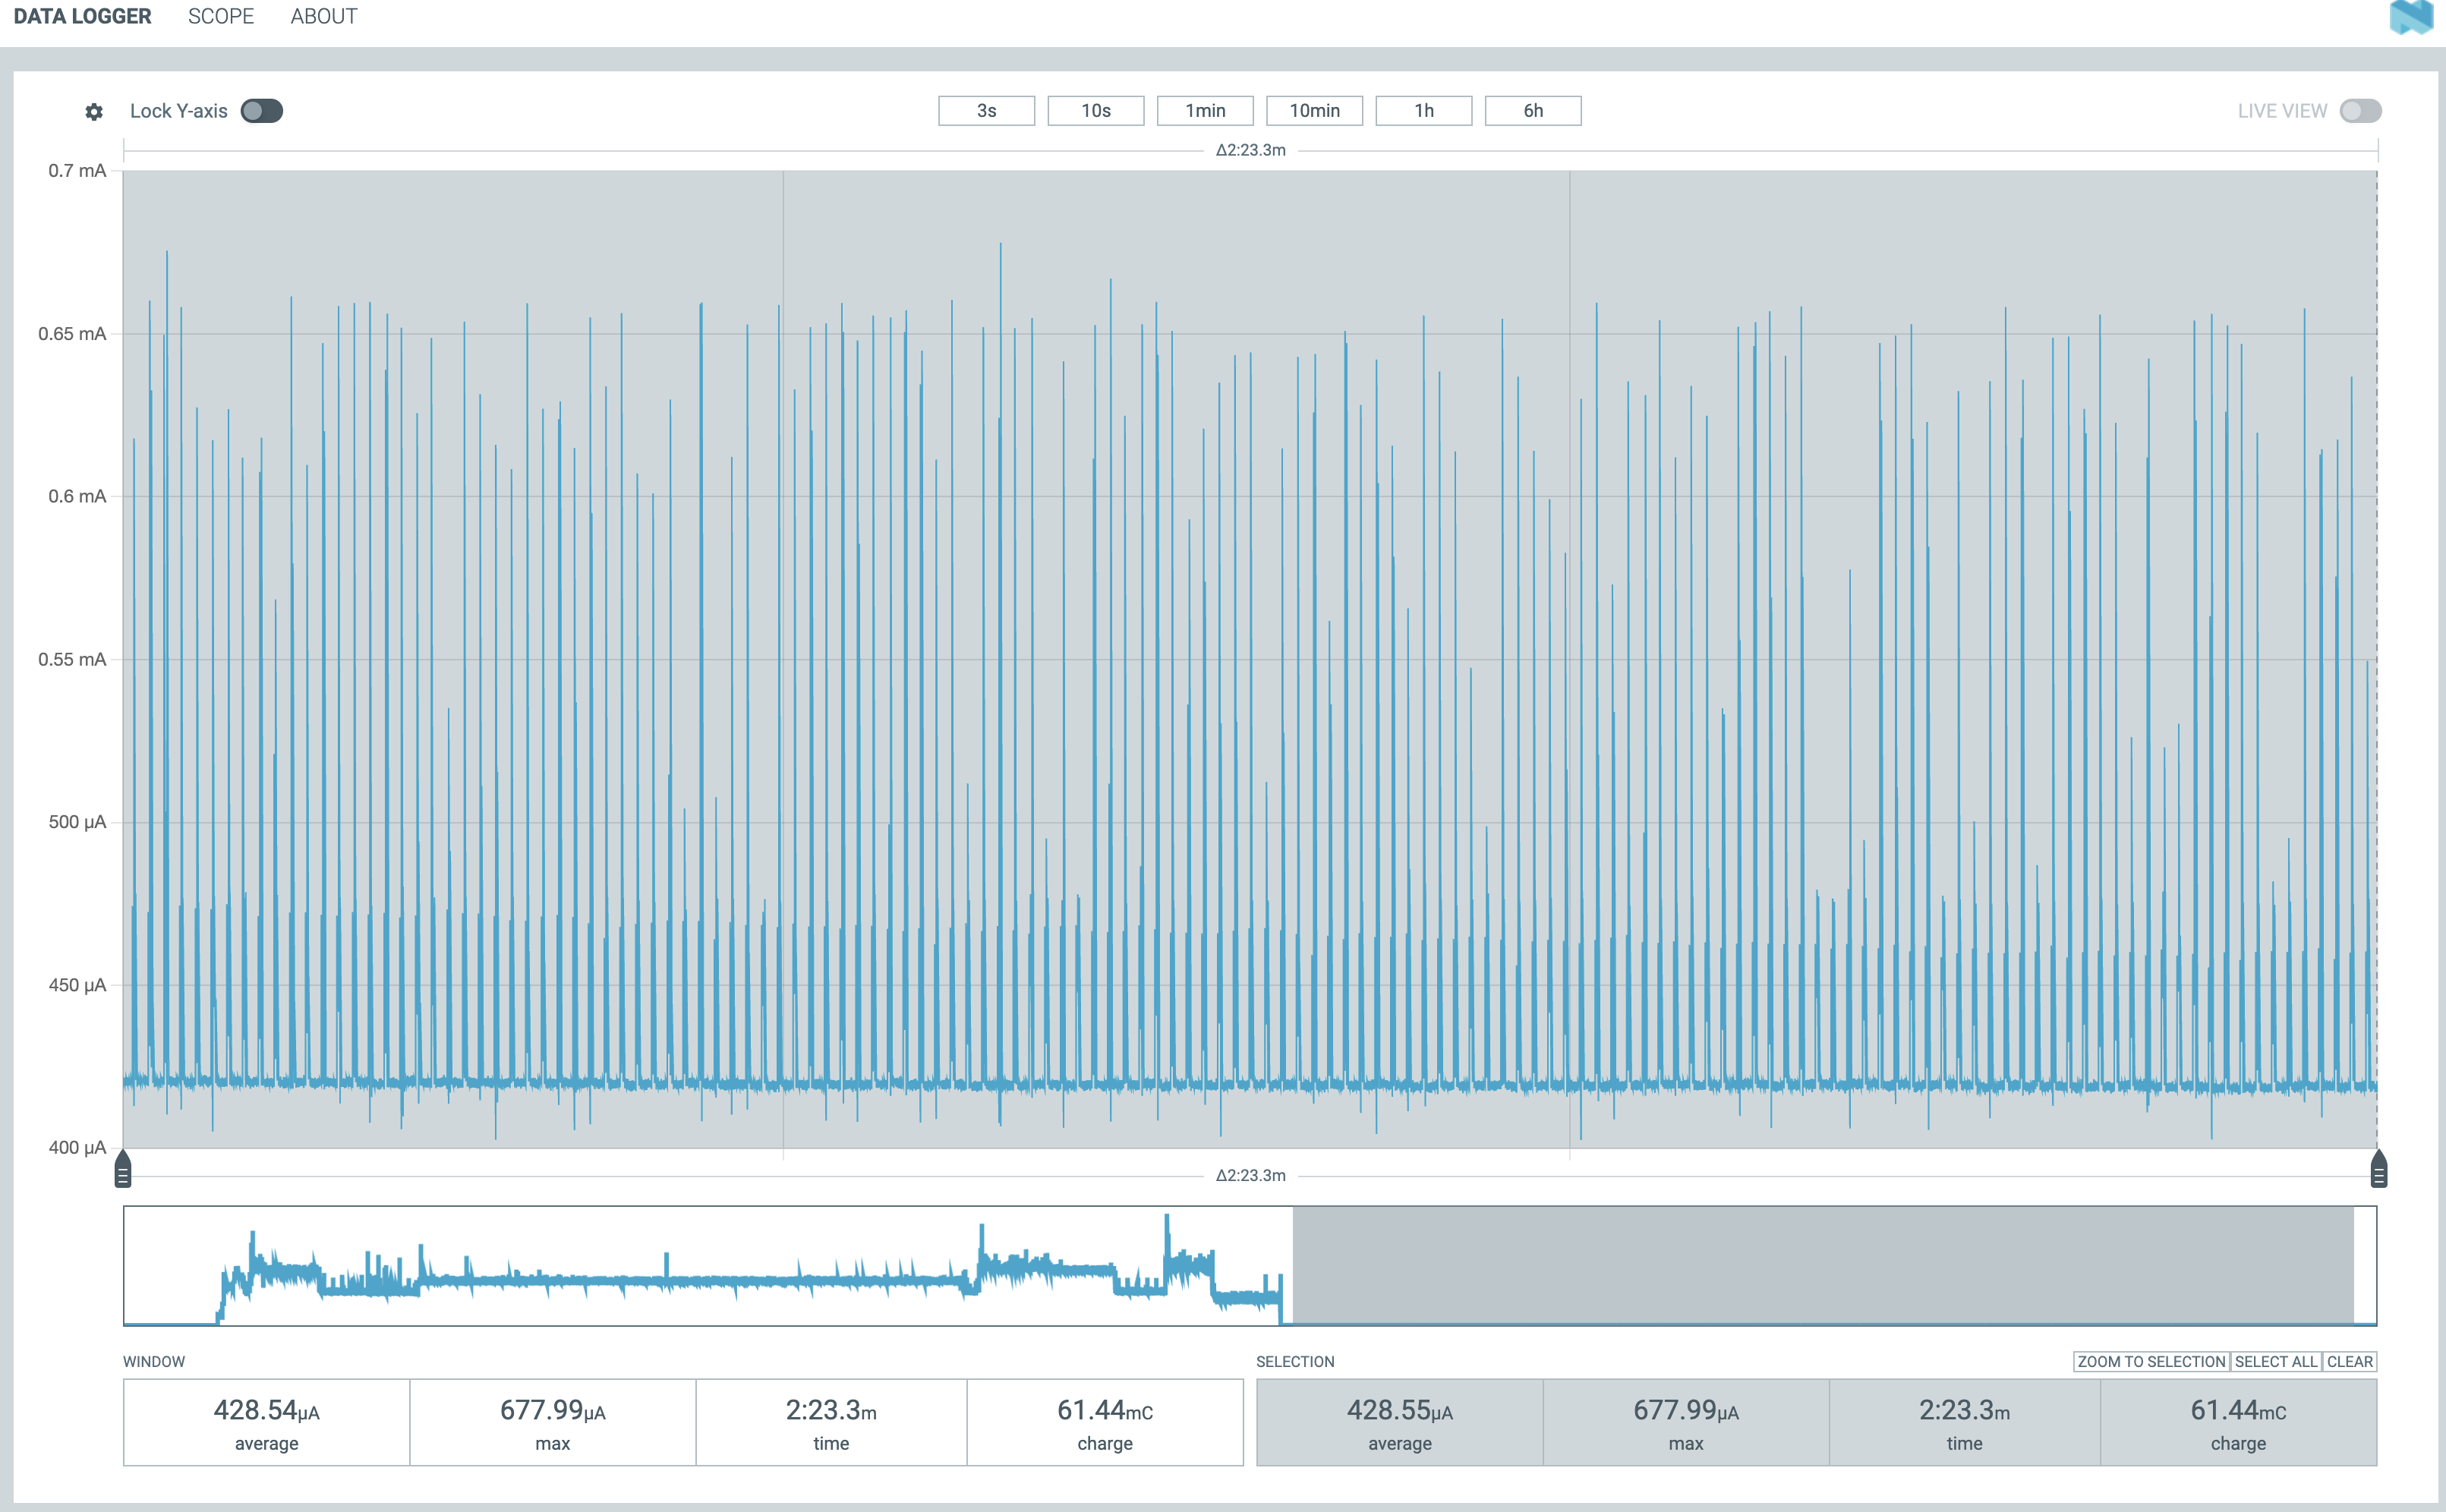The height and width of the screenshot is (1512, 2446).
Task: Choose the 10min time window
Action: (x=1314, y=111)
